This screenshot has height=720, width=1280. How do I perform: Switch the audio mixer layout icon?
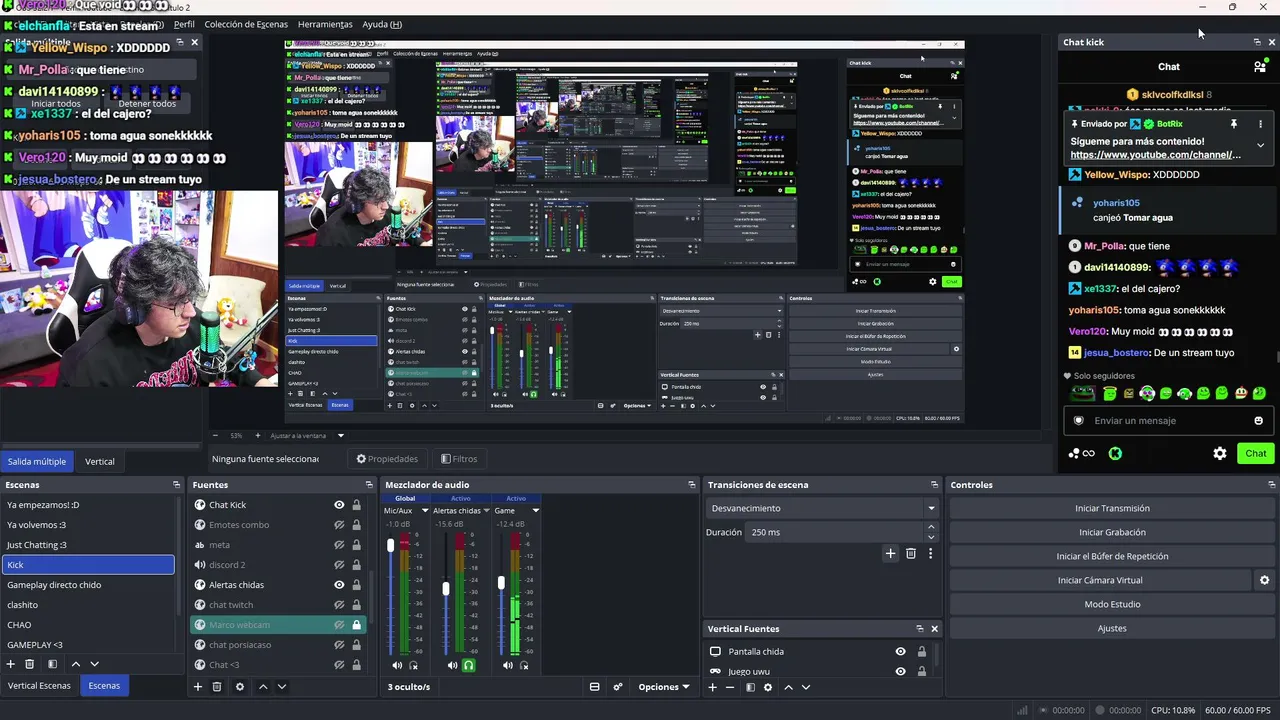coord(594,687)
